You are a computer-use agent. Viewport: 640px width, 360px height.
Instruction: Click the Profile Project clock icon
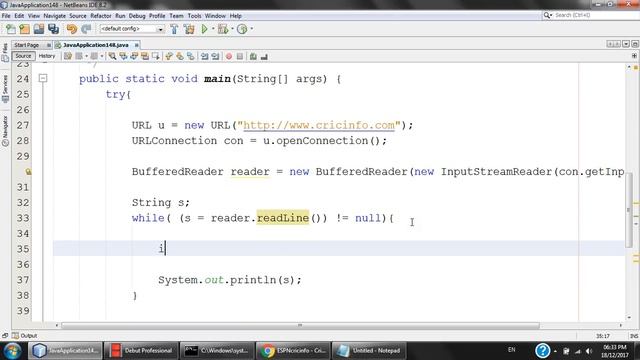(242, 29)
